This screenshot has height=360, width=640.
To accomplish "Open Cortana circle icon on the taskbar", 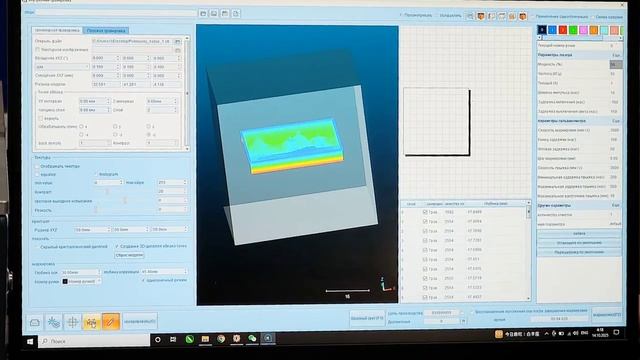I will click(x=158, y=340).
